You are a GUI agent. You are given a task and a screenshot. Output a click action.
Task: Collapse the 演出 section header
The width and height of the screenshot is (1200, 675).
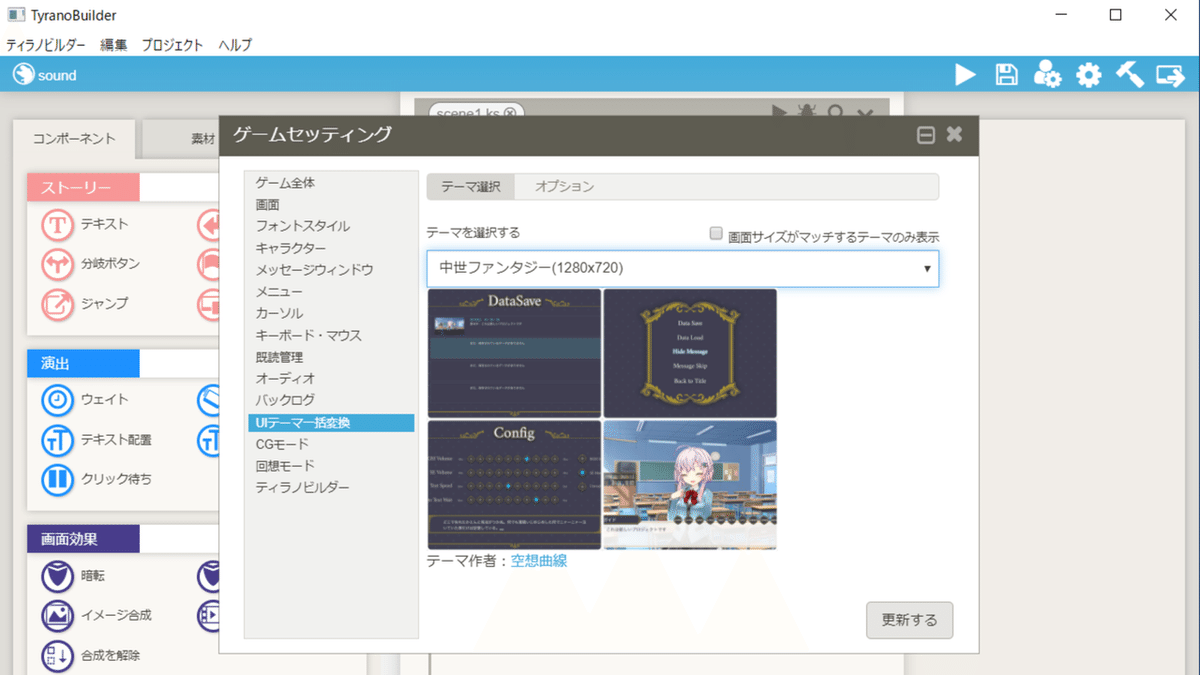click(84, 363)
